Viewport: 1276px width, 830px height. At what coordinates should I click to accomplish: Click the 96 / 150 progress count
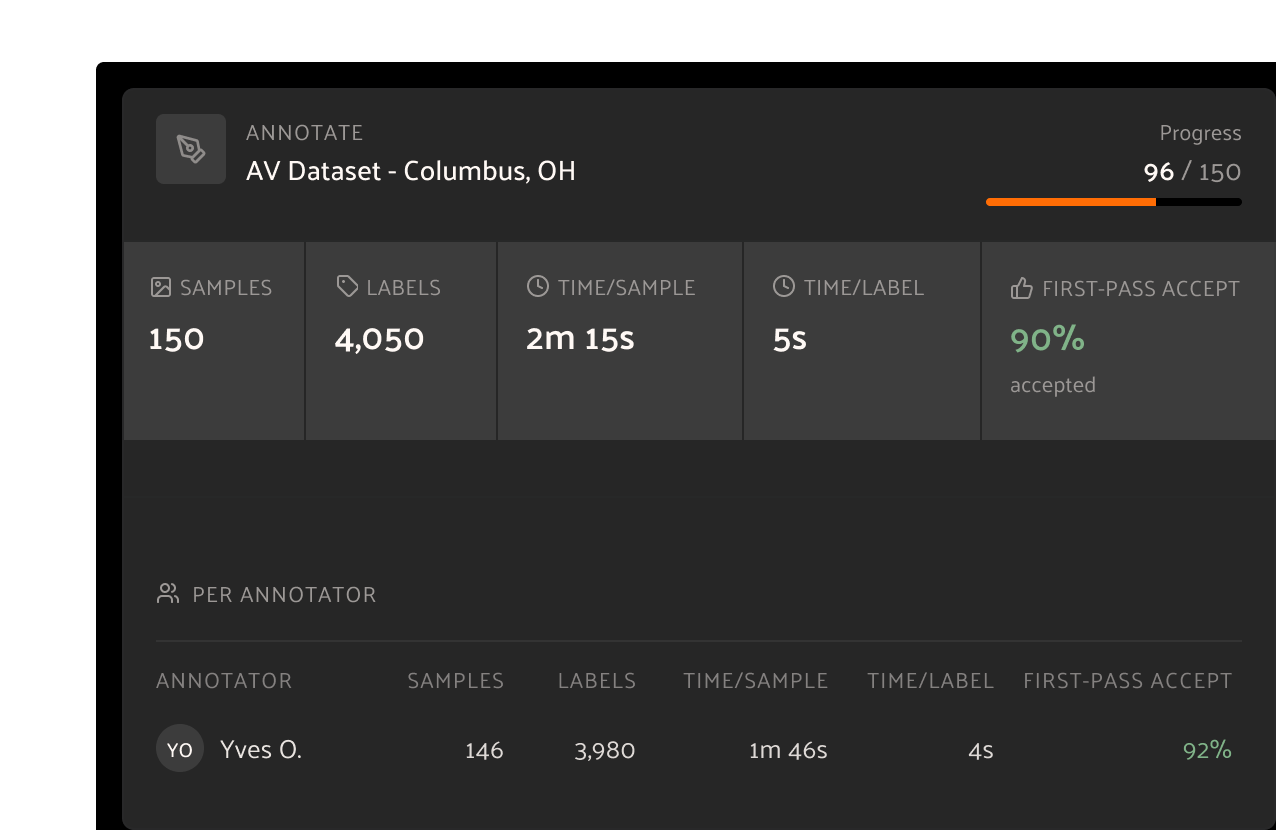(x=1192, y=172)
